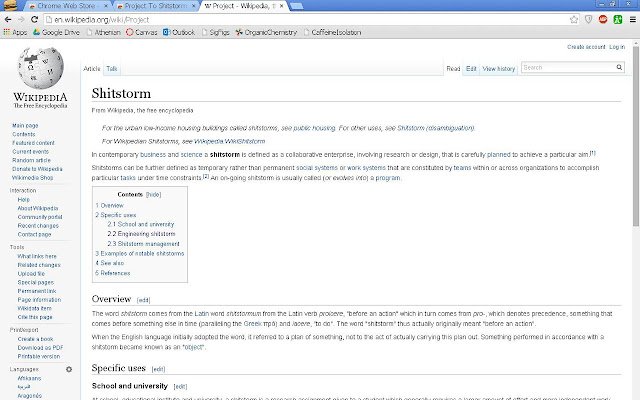This screenshot has width=640, height=400.
Task: Open the Afrikaans language link
Action: (x=29, y=378)
